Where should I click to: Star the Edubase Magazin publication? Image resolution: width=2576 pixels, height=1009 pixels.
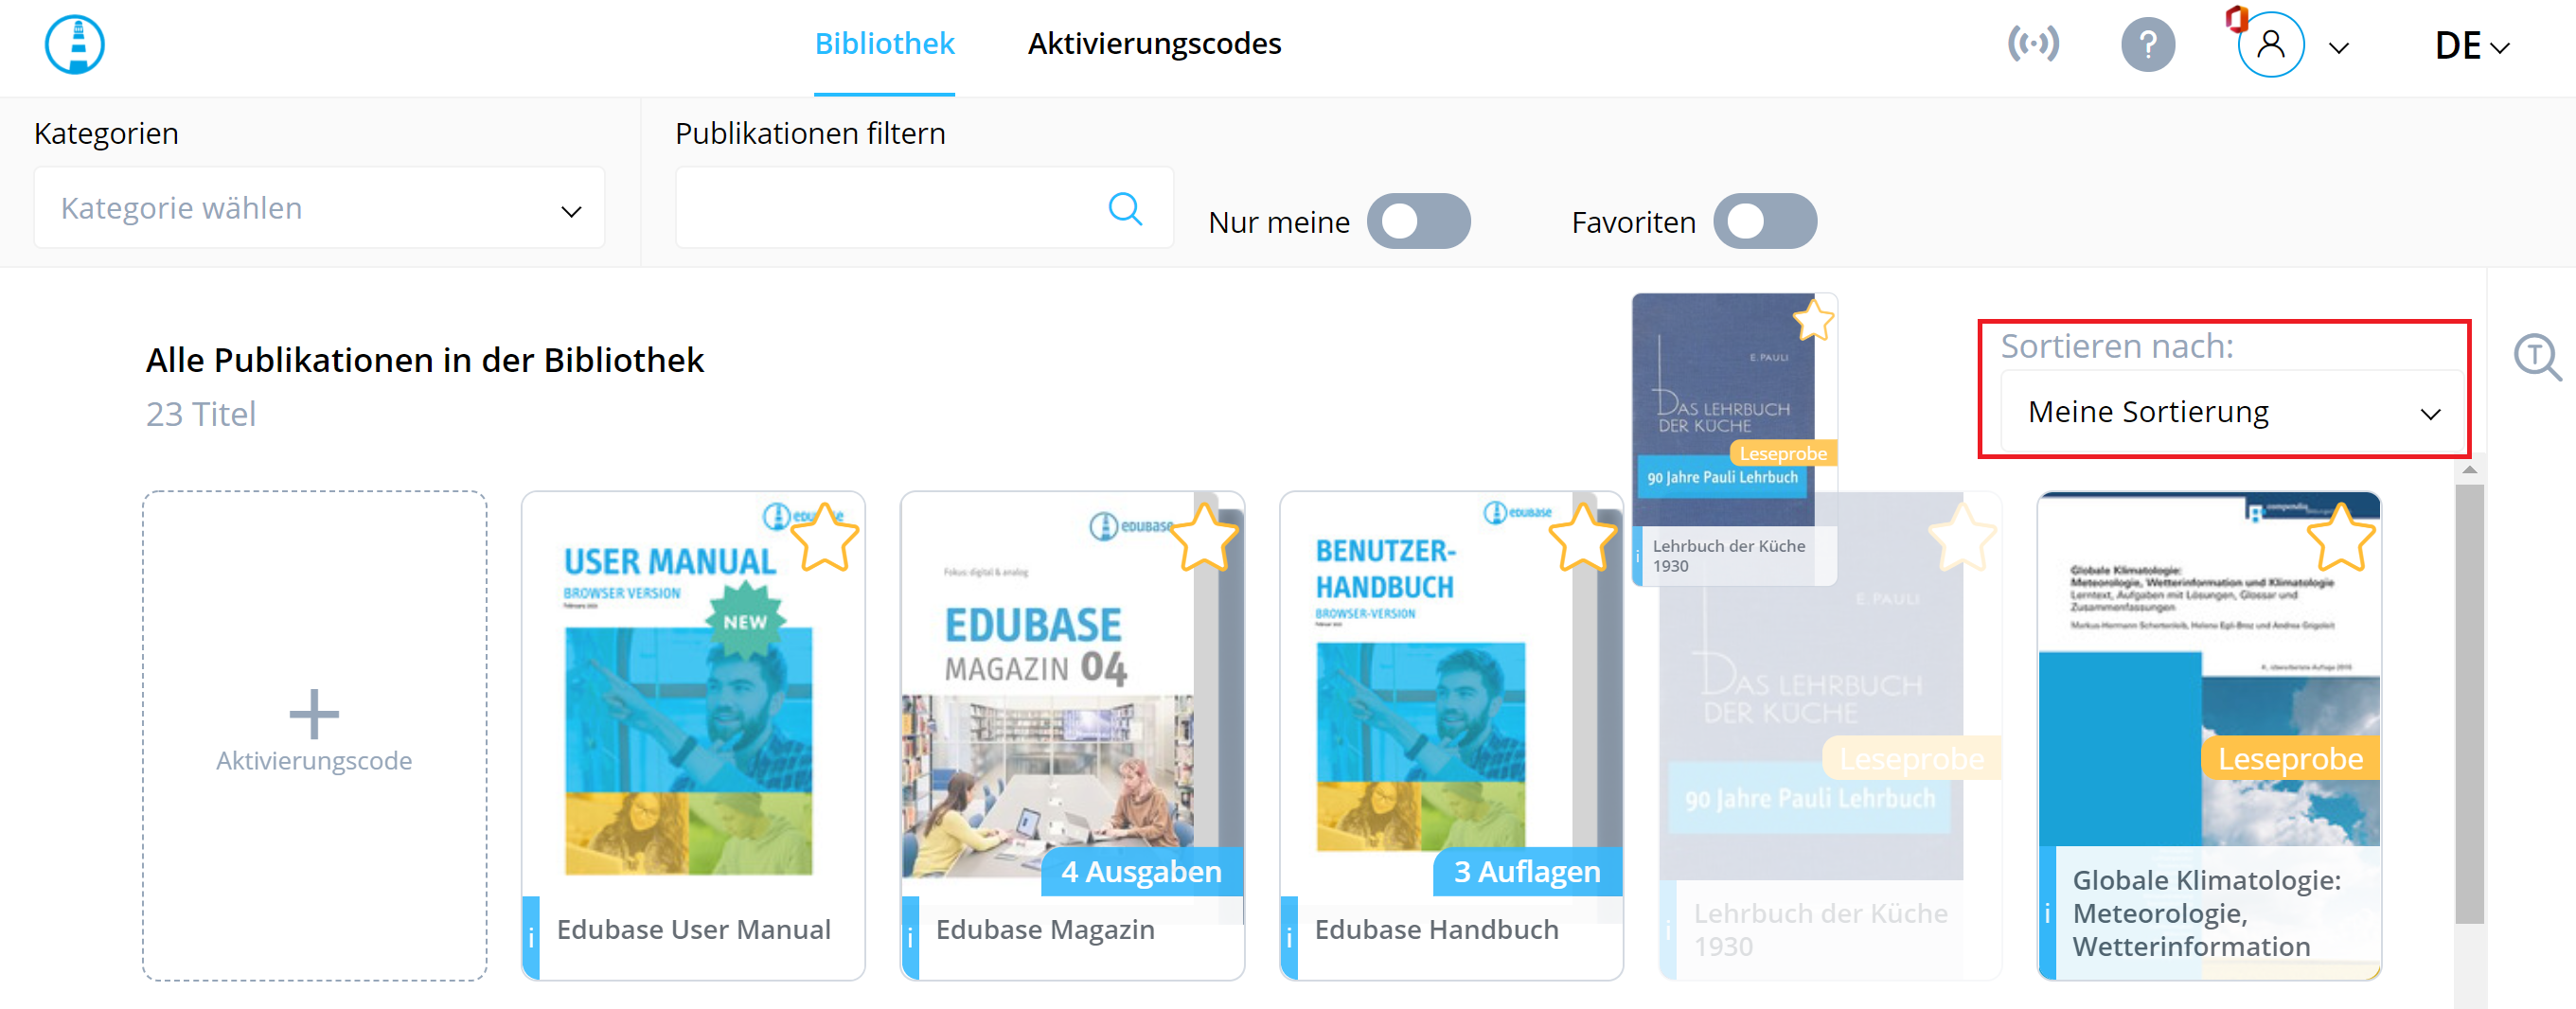1203,537
